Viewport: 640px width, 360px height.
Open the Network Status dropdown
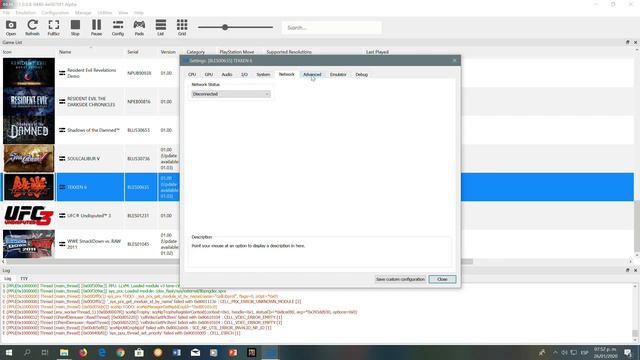click(x=231, y=94)
